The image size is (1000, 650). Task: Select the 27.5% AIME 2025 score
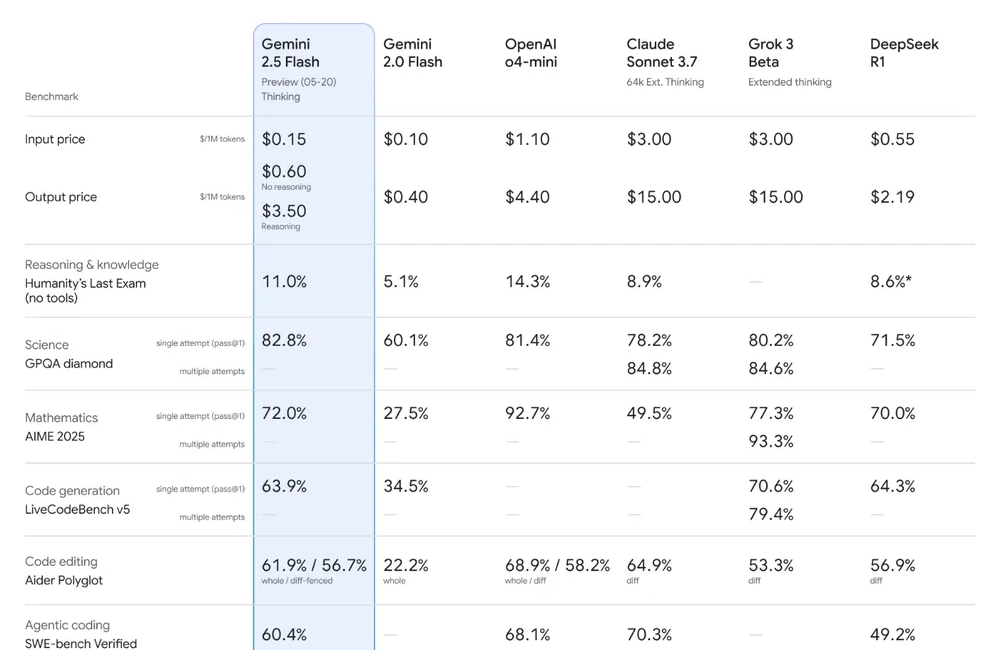point(406,413)
